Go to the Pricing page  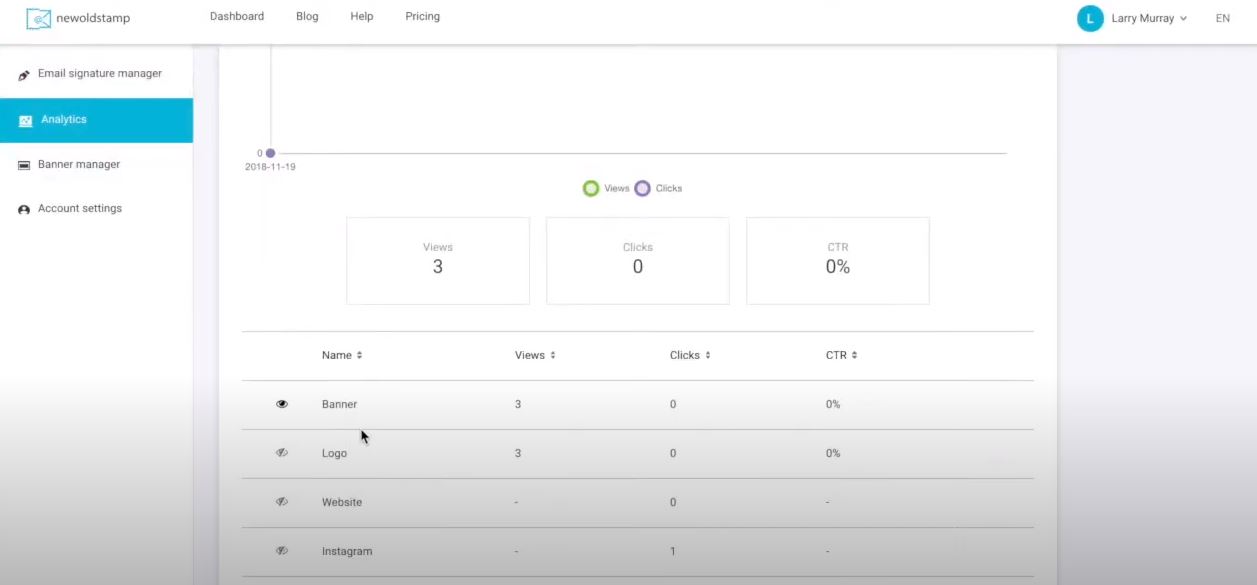pos(422,16)
